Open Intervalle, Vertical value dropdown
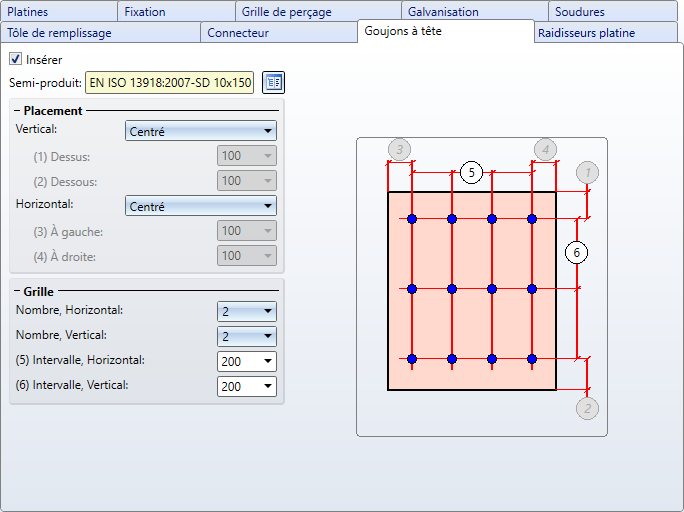This screenshot has width=684, height=512. [x=246, y=386]
